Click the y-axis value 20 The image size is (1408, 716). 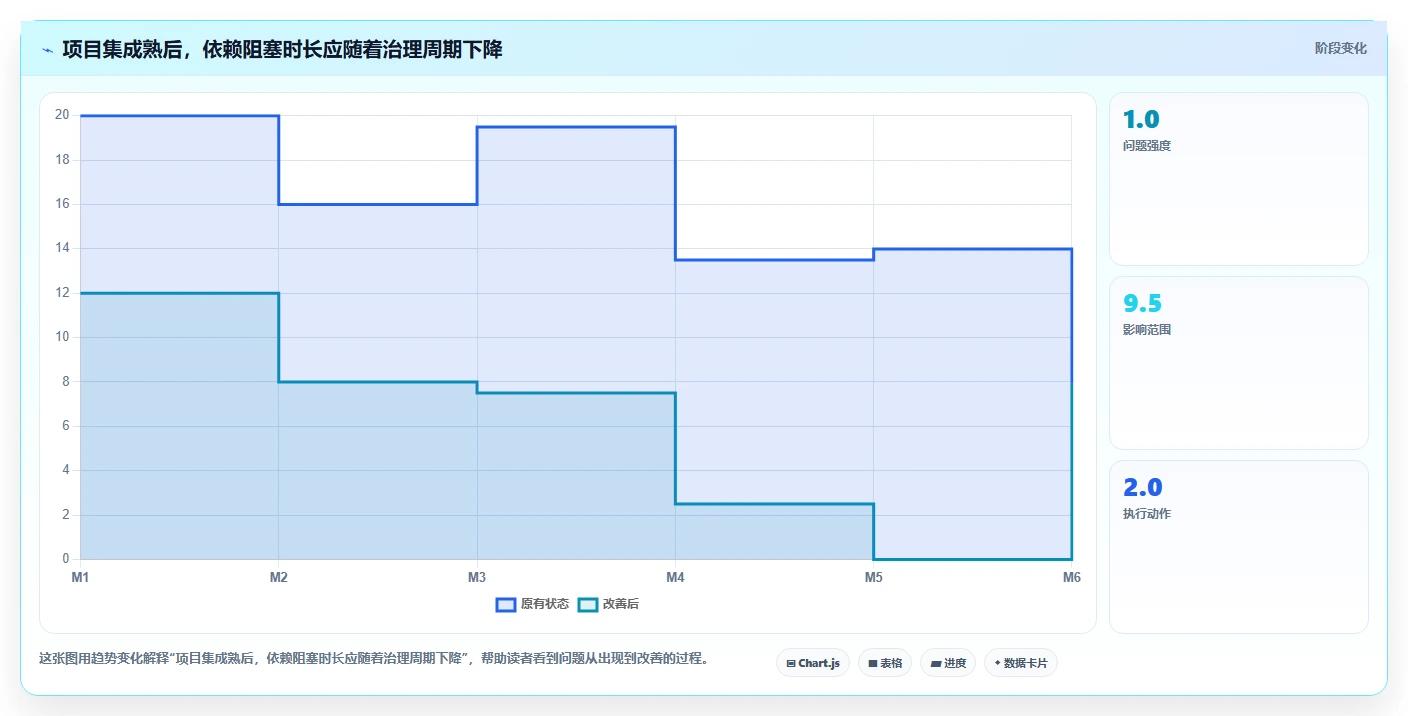coord(62,115)
